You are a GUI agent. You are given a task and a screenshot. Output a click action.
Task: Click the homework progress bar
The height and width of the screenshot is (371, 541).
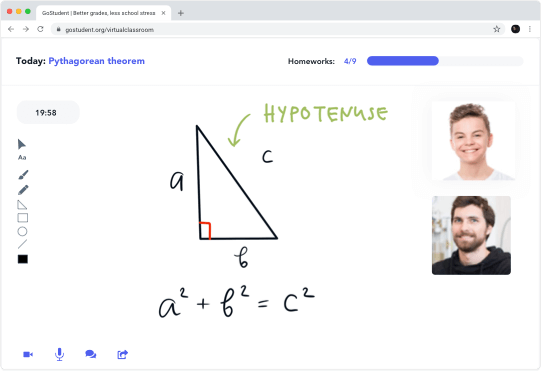click(445, 61)
